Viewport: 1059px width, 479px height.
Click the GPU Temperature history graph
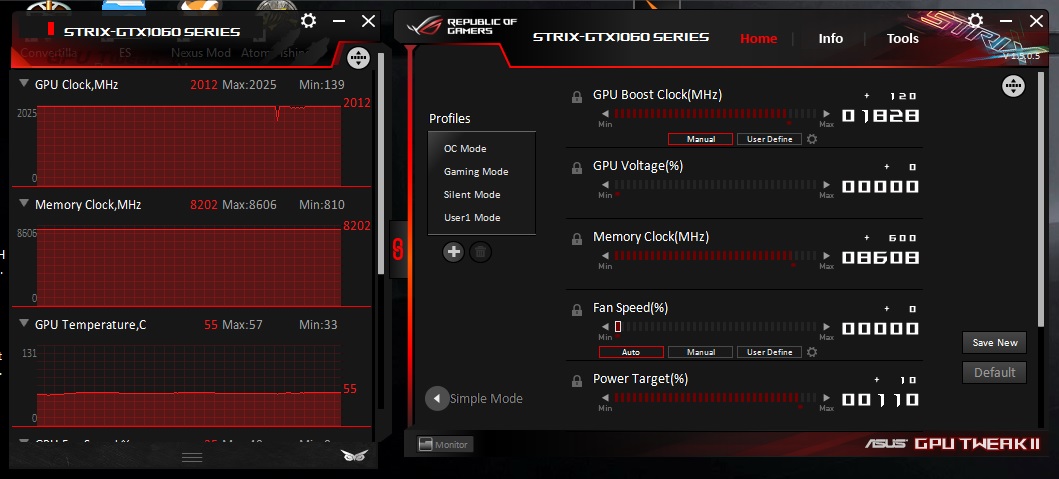coord(189,385)
